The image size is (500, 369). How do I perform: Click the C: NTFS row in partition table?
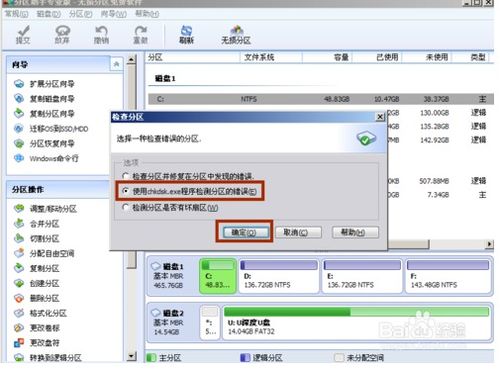pos(321,99)
